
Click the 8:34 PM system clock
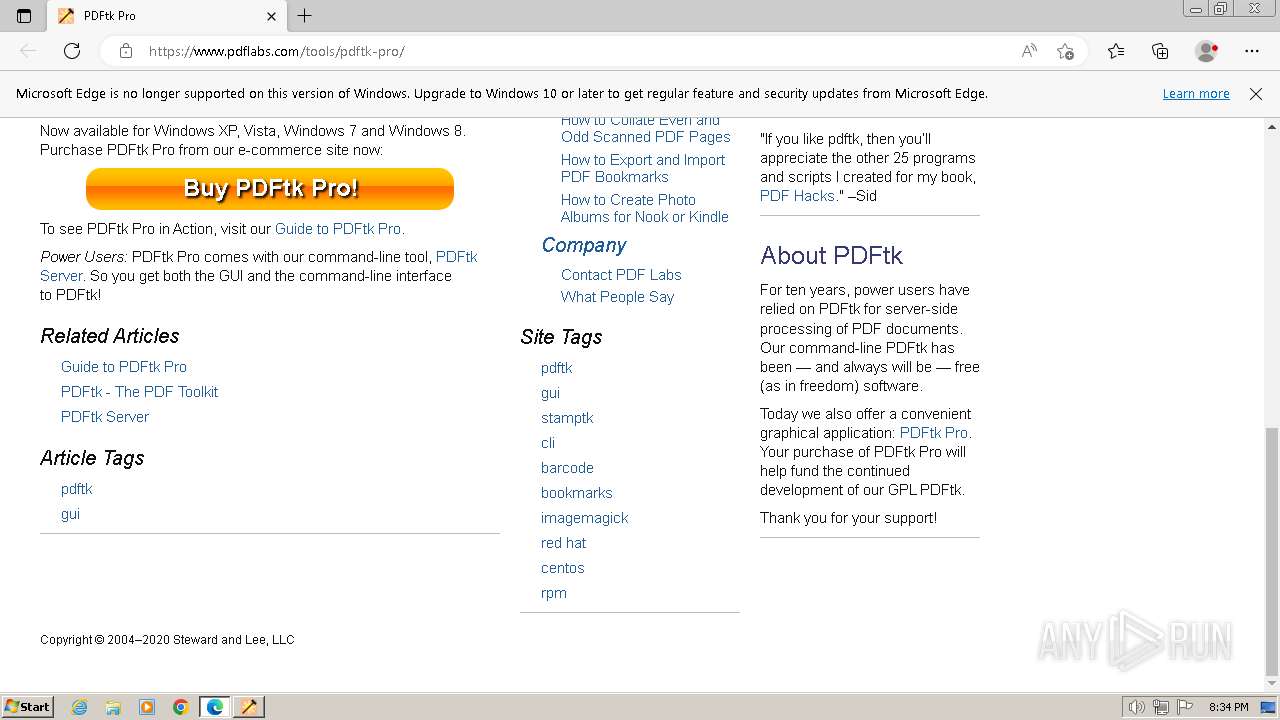coord(1228,707)
